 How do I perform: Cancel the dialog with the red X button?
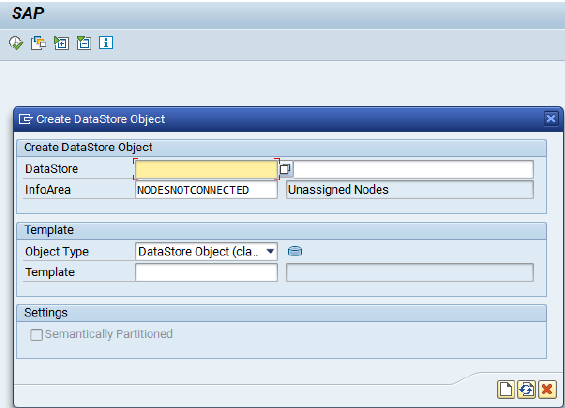point(547,390)
